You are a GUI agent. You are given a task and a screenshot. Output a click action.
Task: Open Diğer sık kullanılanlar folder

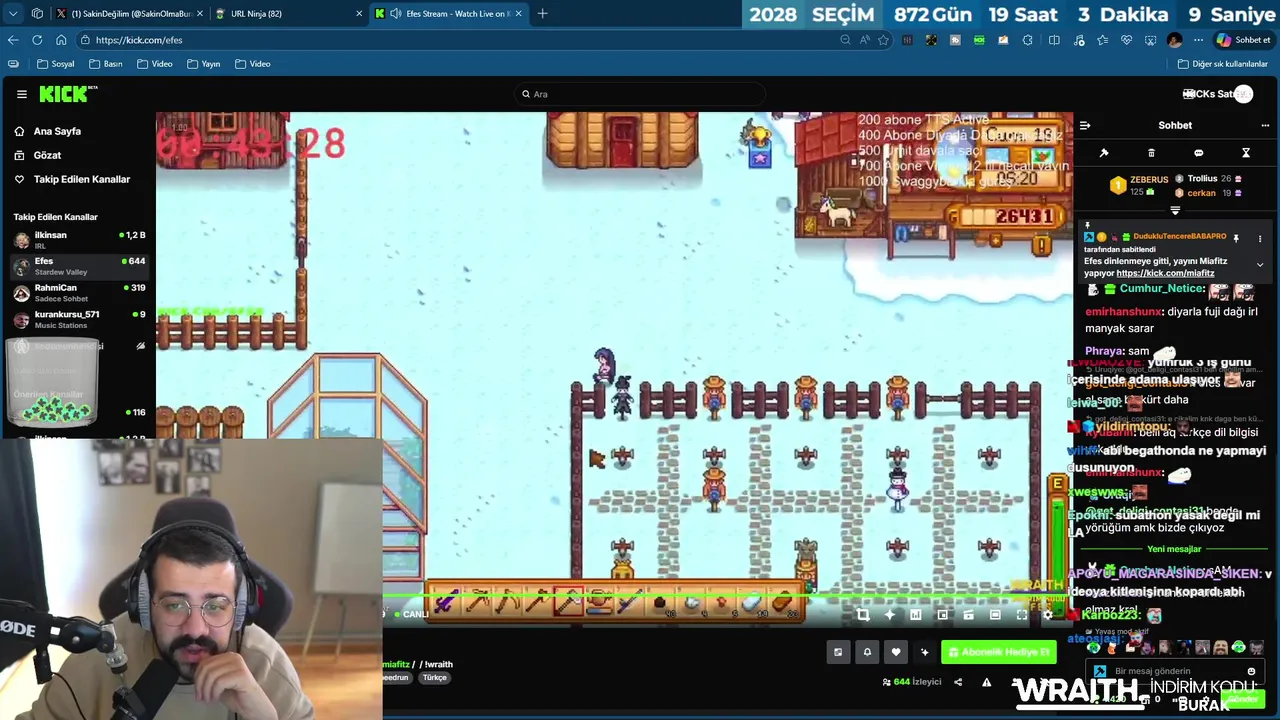pyautogui.click(x=1223, y=64)
